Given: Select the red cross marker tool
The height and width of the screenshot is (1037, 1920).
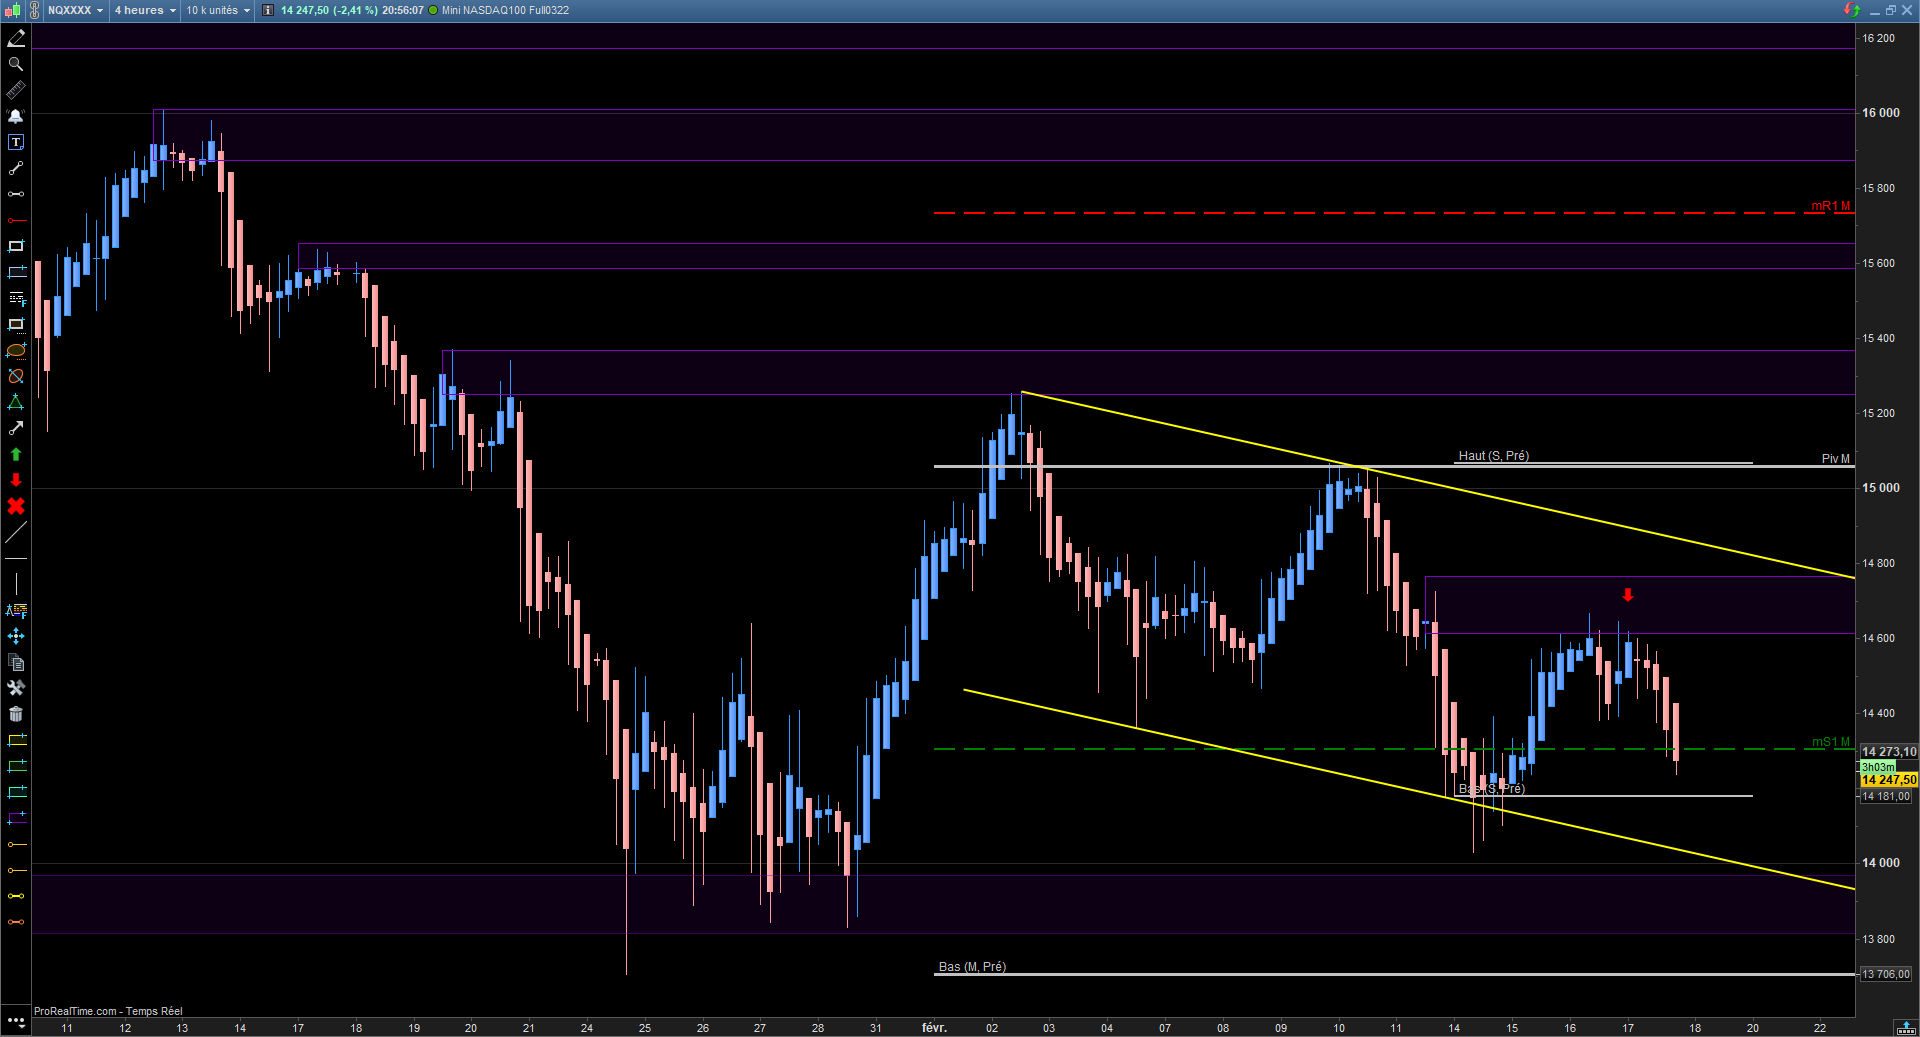Looking at the screenshot, I should 16,506.
